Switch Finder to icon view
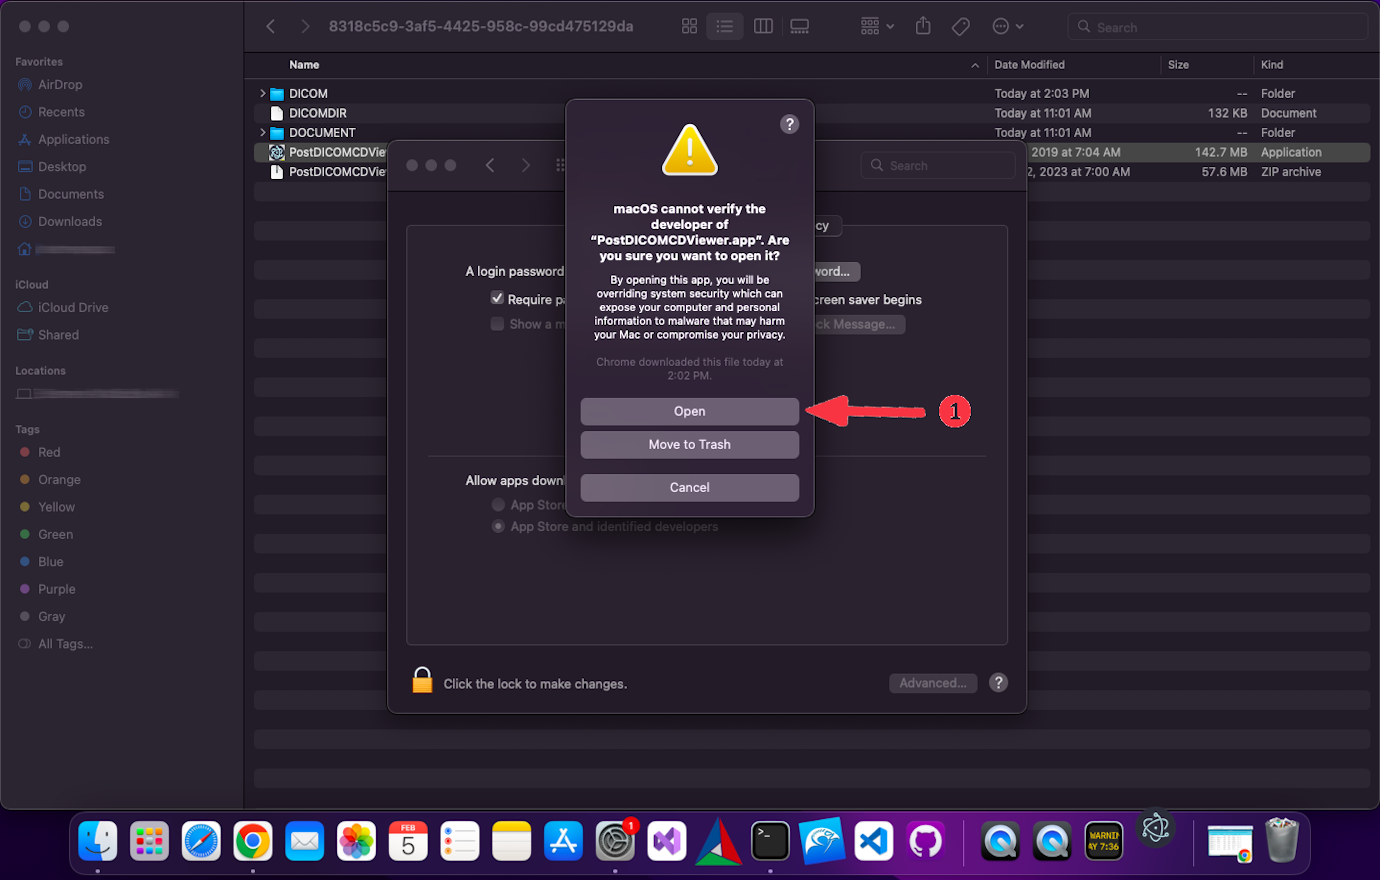Image resolution: width=1380 pixels, height=880 pixels. click(x=689, y=26)
